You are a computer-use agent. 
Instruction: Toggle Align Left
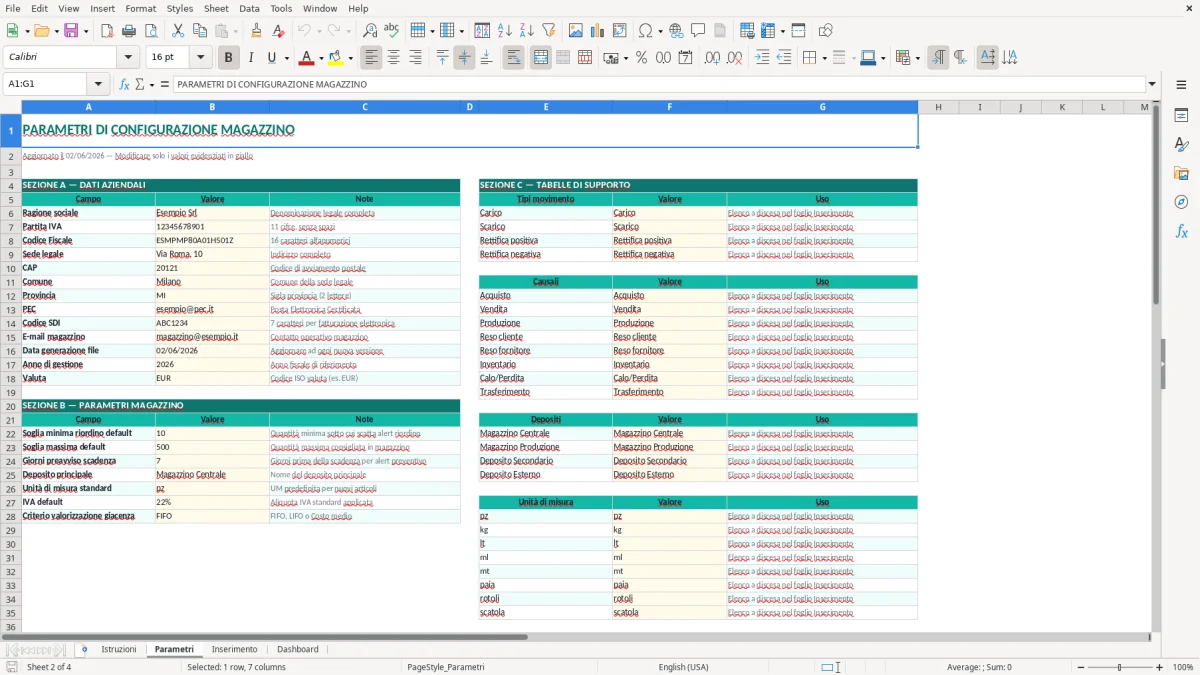pos(372,58)
